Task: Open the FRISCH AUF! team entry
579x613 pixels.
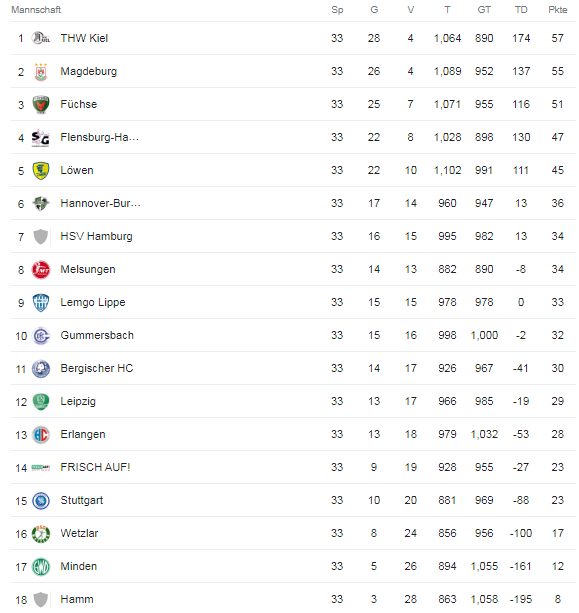Action: point(95,467)
